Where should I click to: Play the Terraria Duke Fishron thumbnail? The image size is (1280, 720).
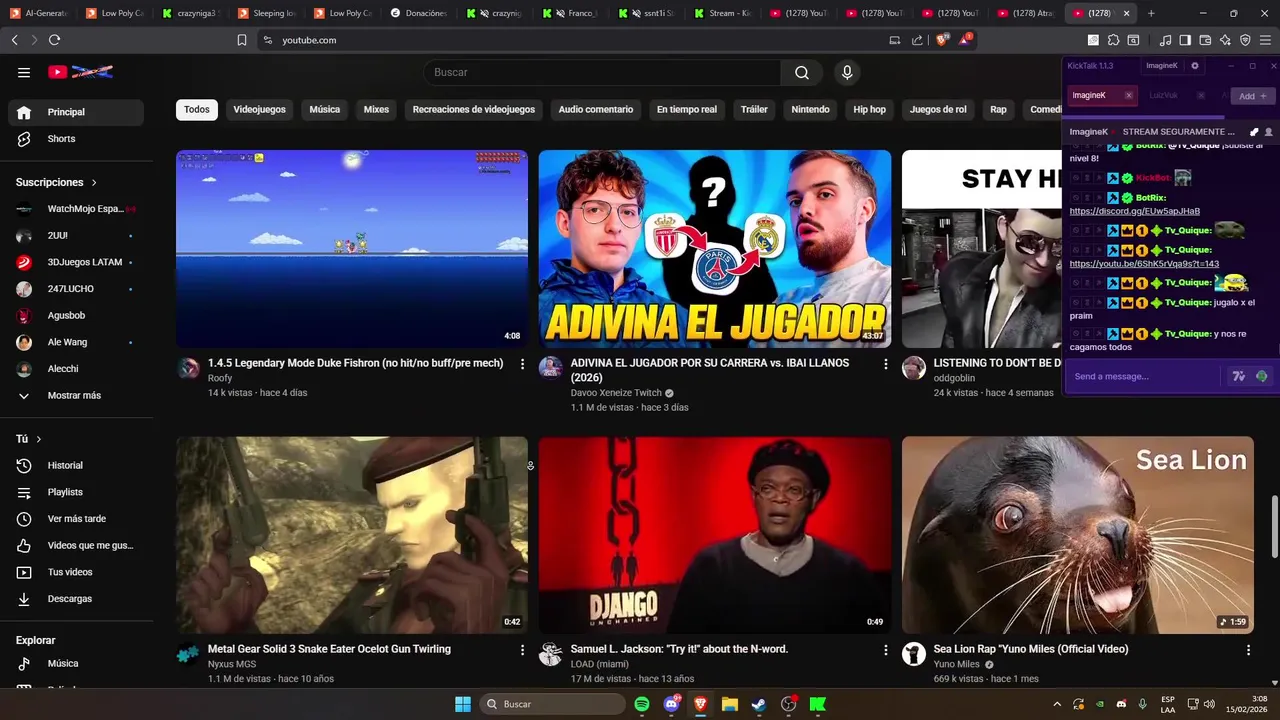coord(352,249)
